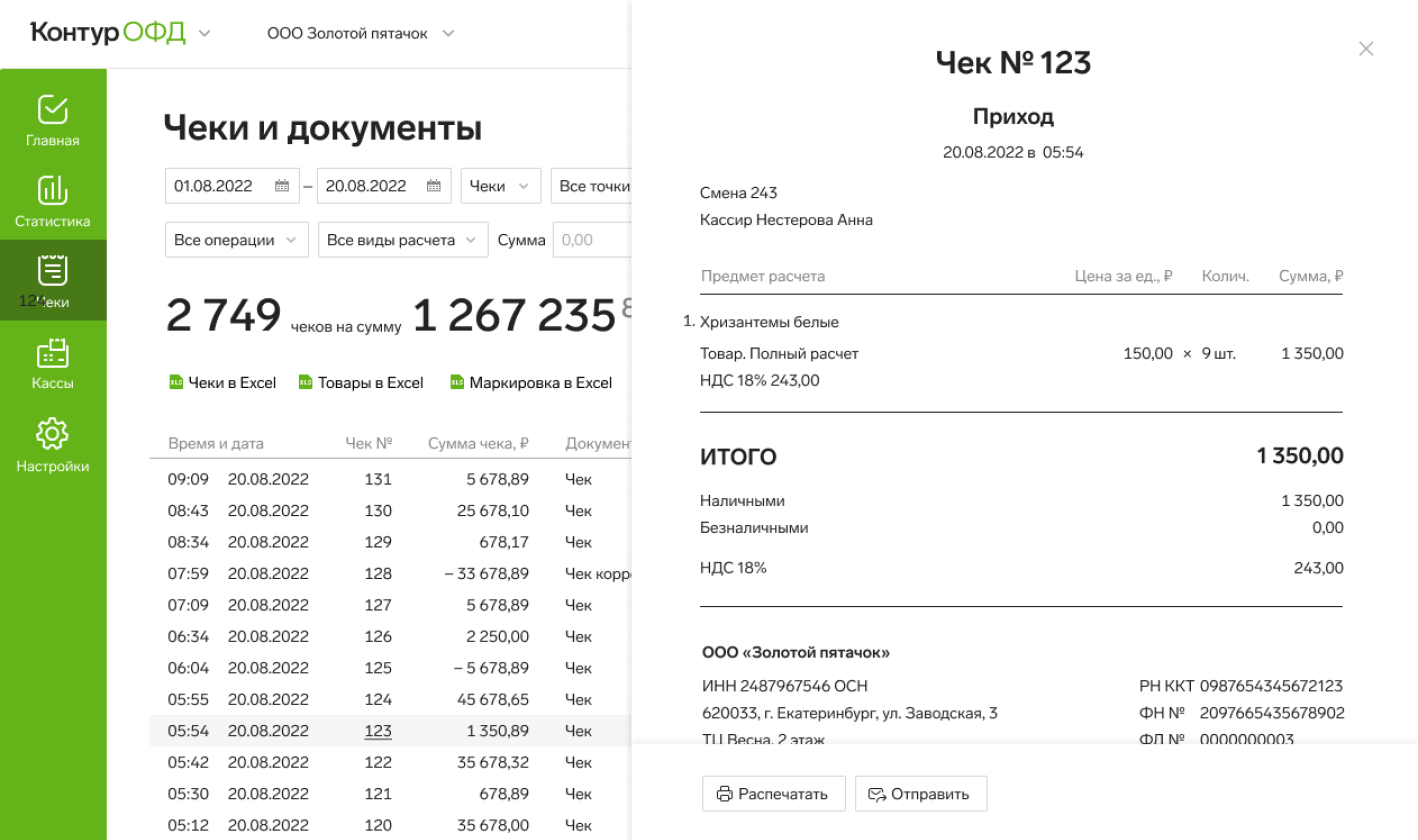Image resolution: width=1418 pixels, height=840 pixels.
Task: Open the Настройки gear section
Action: [x=53, y=445]
